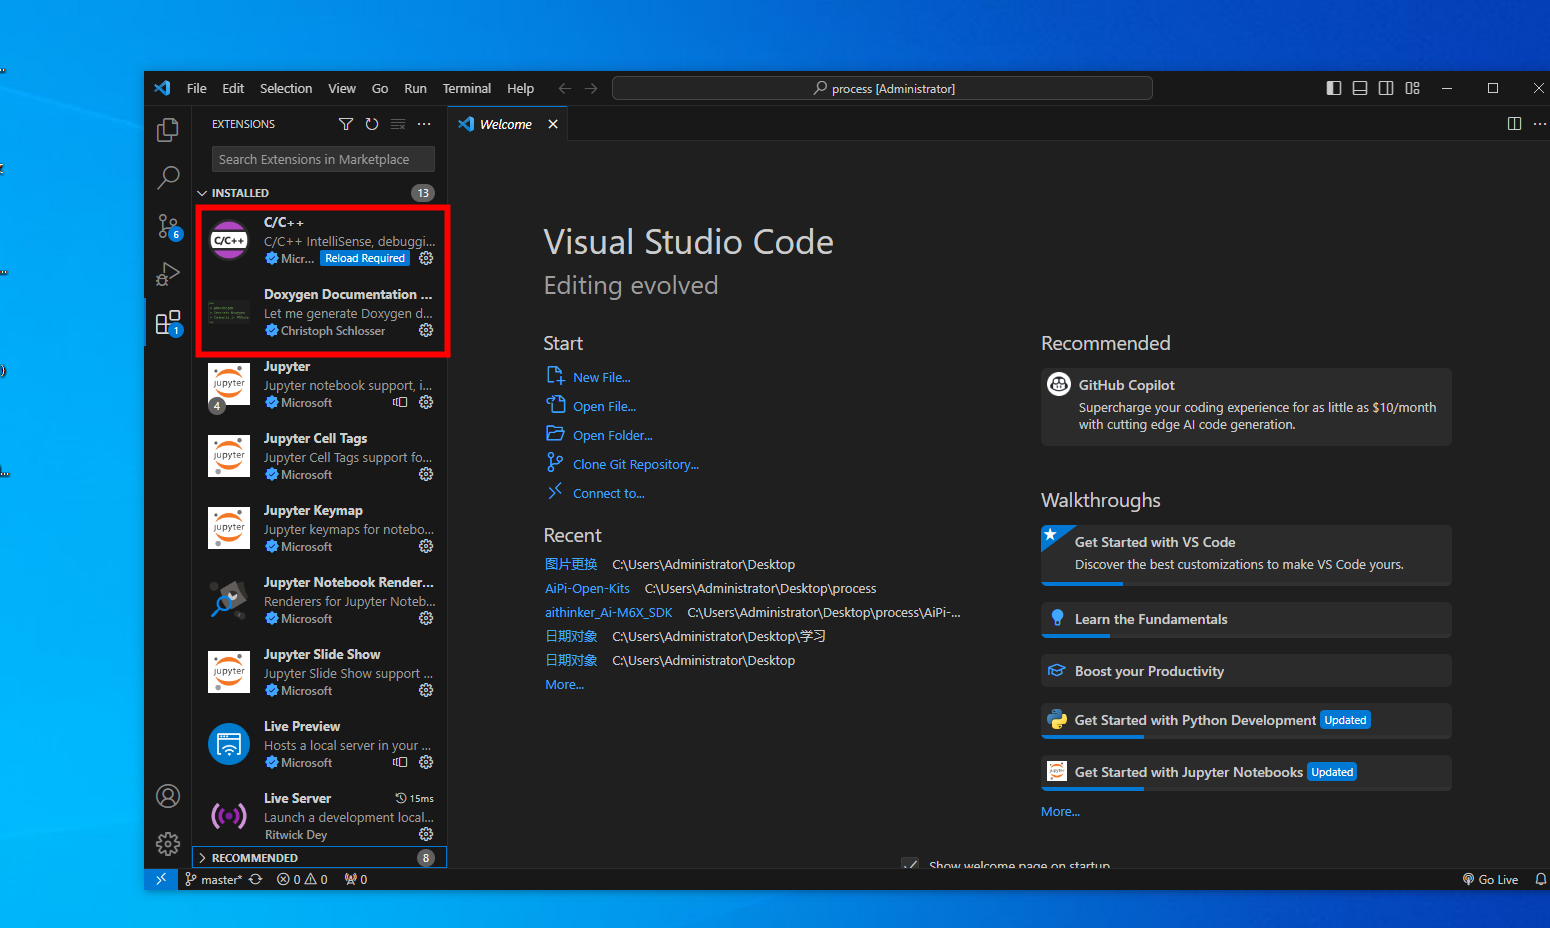
Task: Click the process command center search box
Action: (x=882, y=88)
